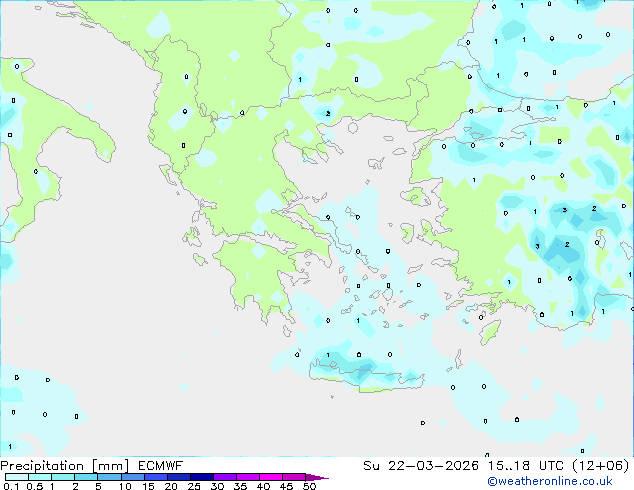The height and width of the screenshot is (490, 634).
Task: Choose the 30–35 mm violet legend swatch
Action: coord(225,477)
